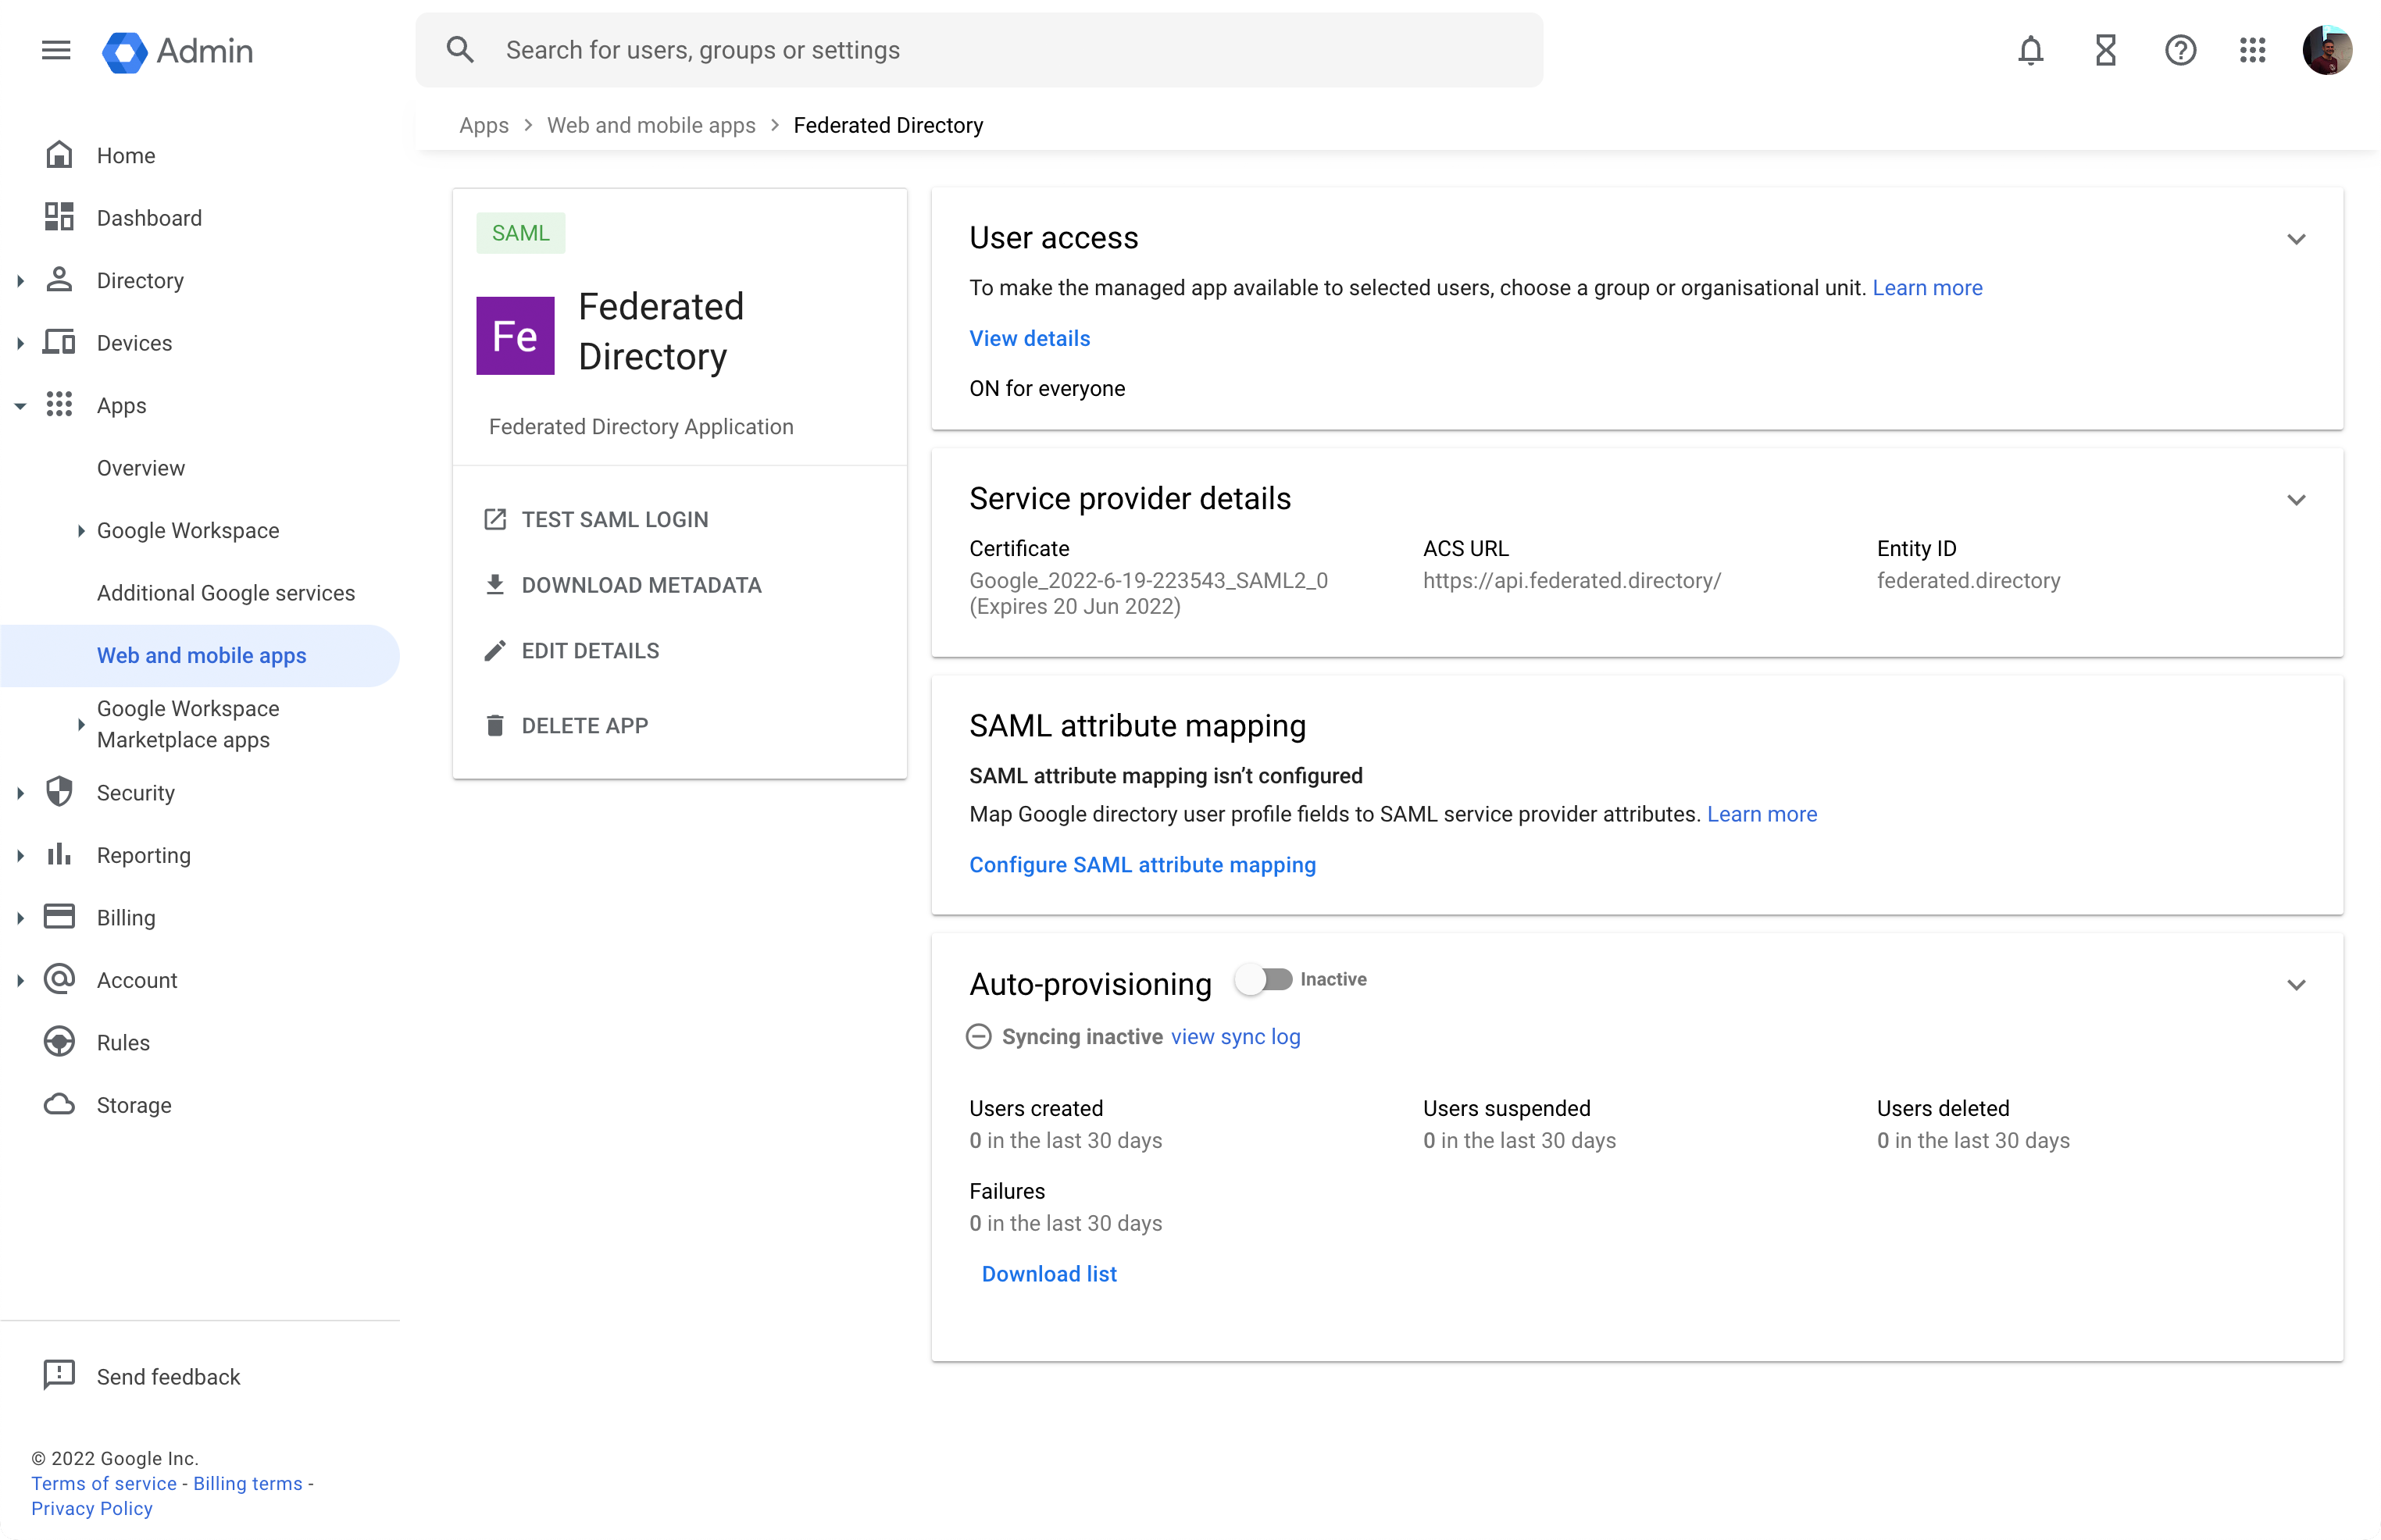Screen dimensions: 2381x1540
Task: Click Download list in Auto-provisioning
Action: (1049, 1273)
